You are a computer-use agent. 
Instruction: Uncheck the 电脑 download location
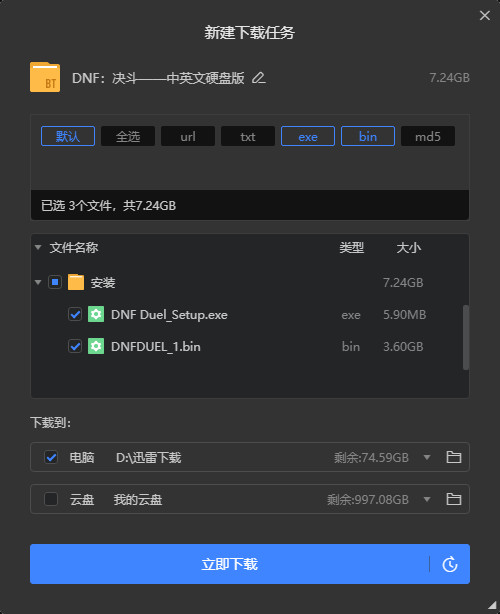click(x=51, y=457)
